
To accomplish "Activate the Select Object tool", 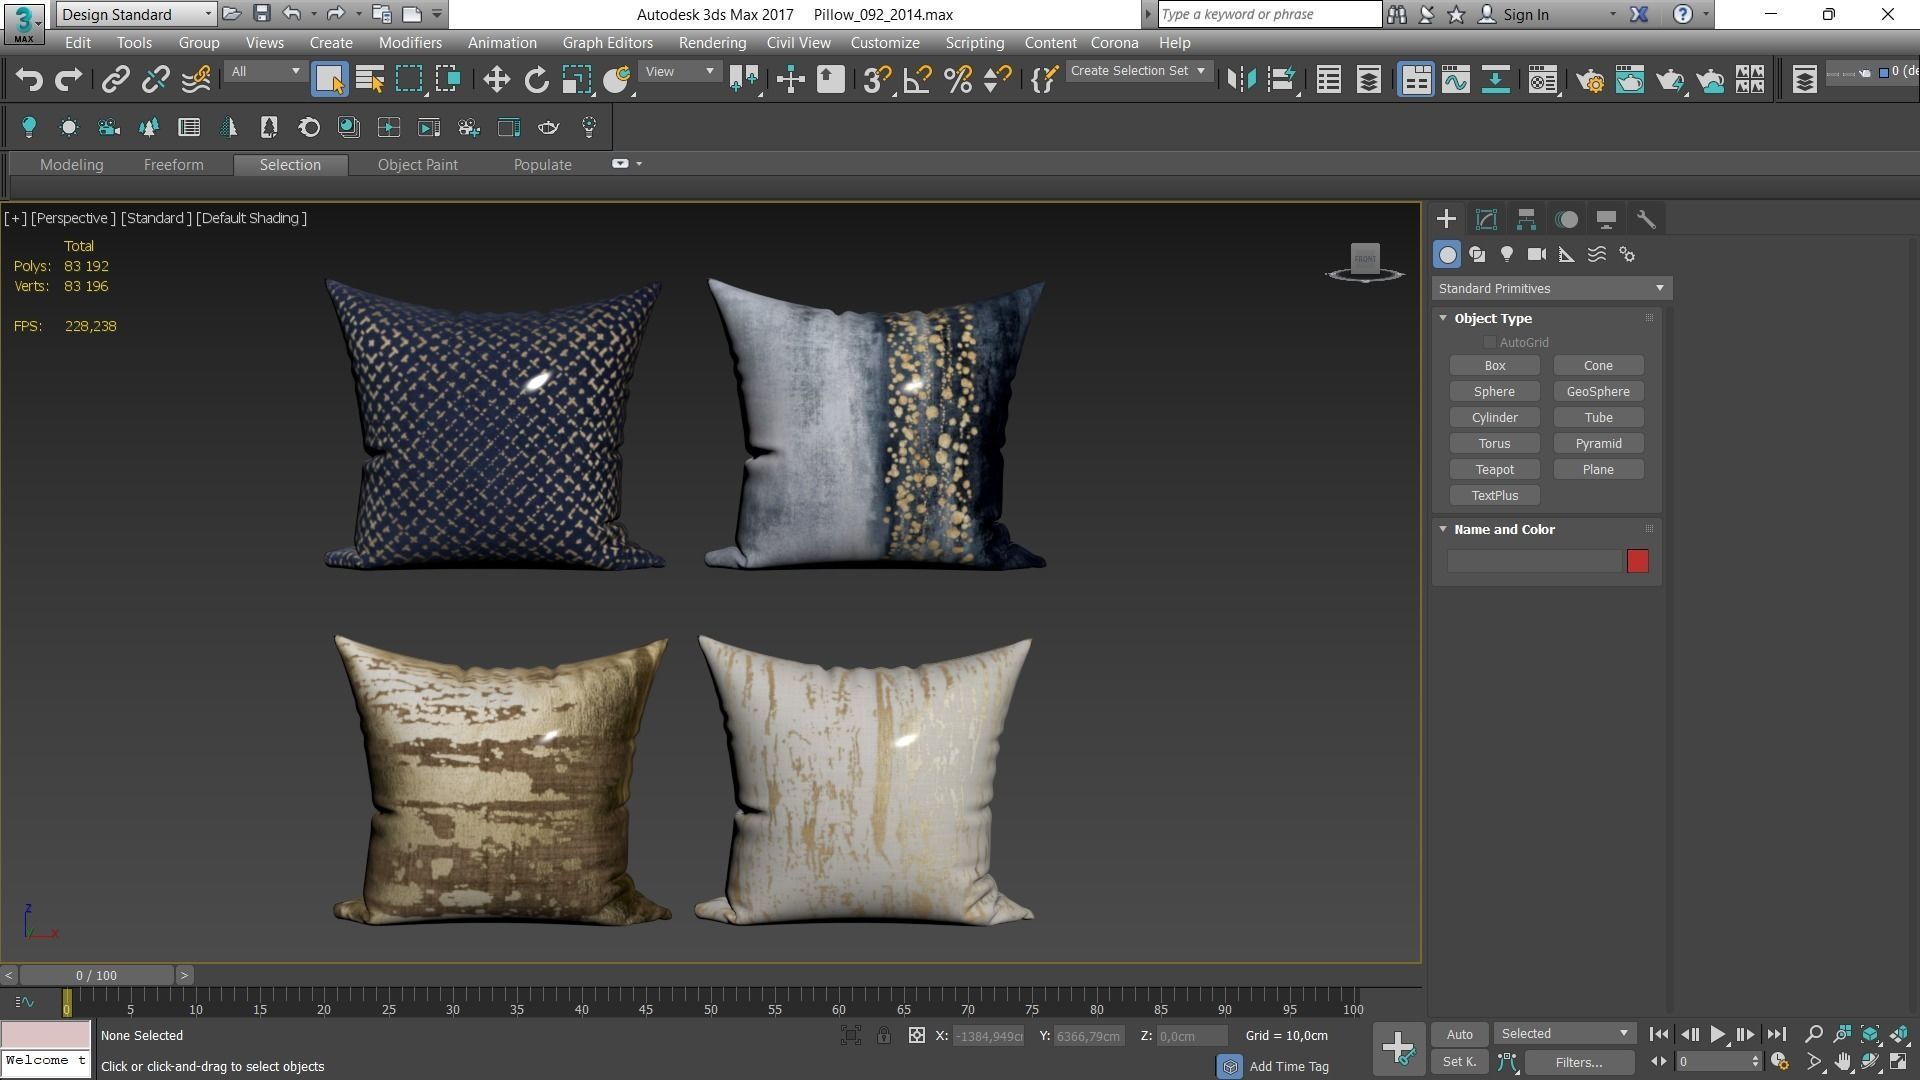I will (329, 80).
